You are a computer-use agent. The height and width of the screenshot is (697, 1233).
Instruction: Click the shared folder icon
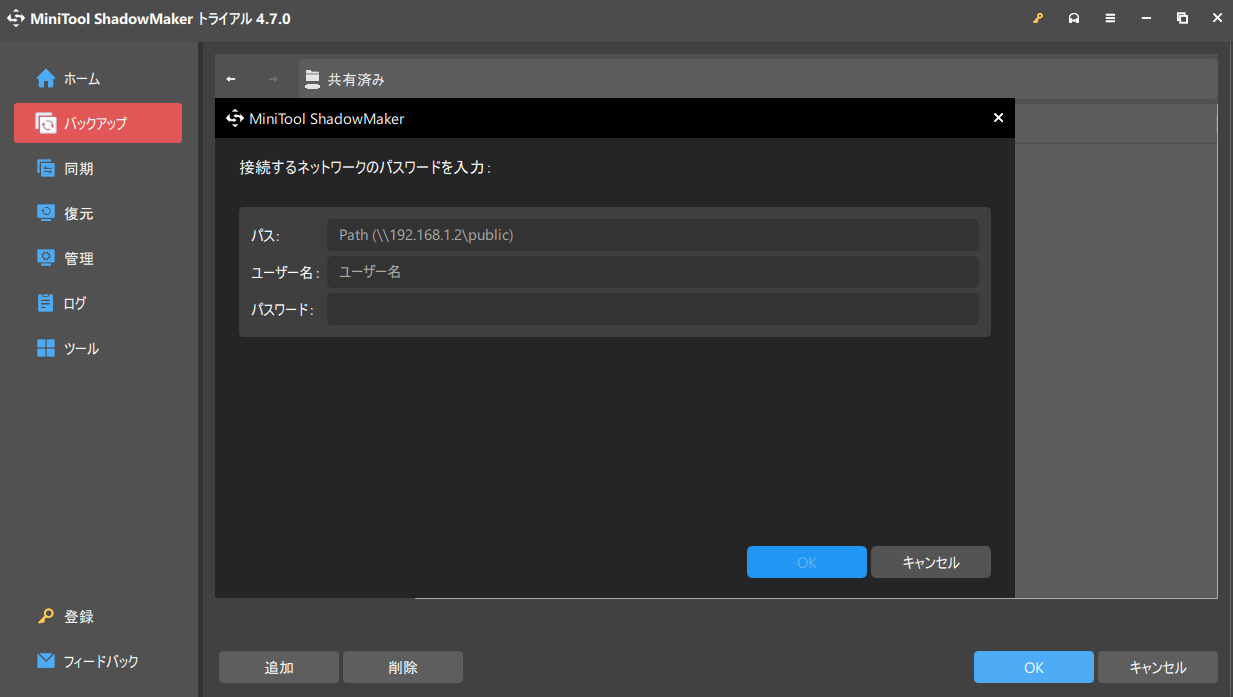[313, 78]
